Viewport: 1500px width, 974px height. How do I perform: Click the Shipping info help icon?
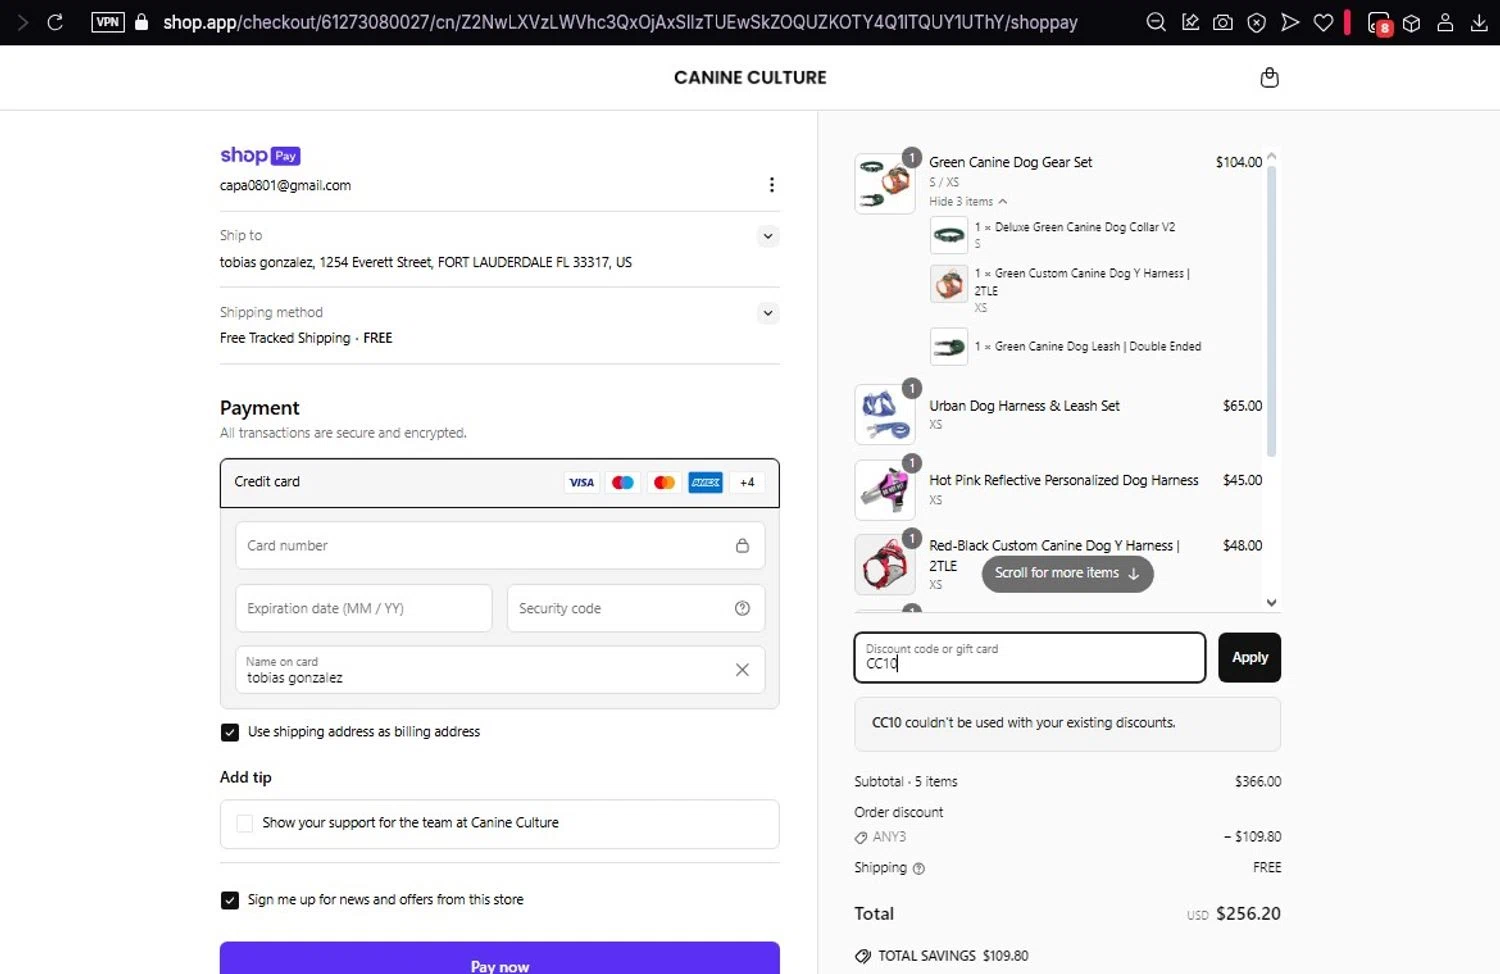click(919, 869)
